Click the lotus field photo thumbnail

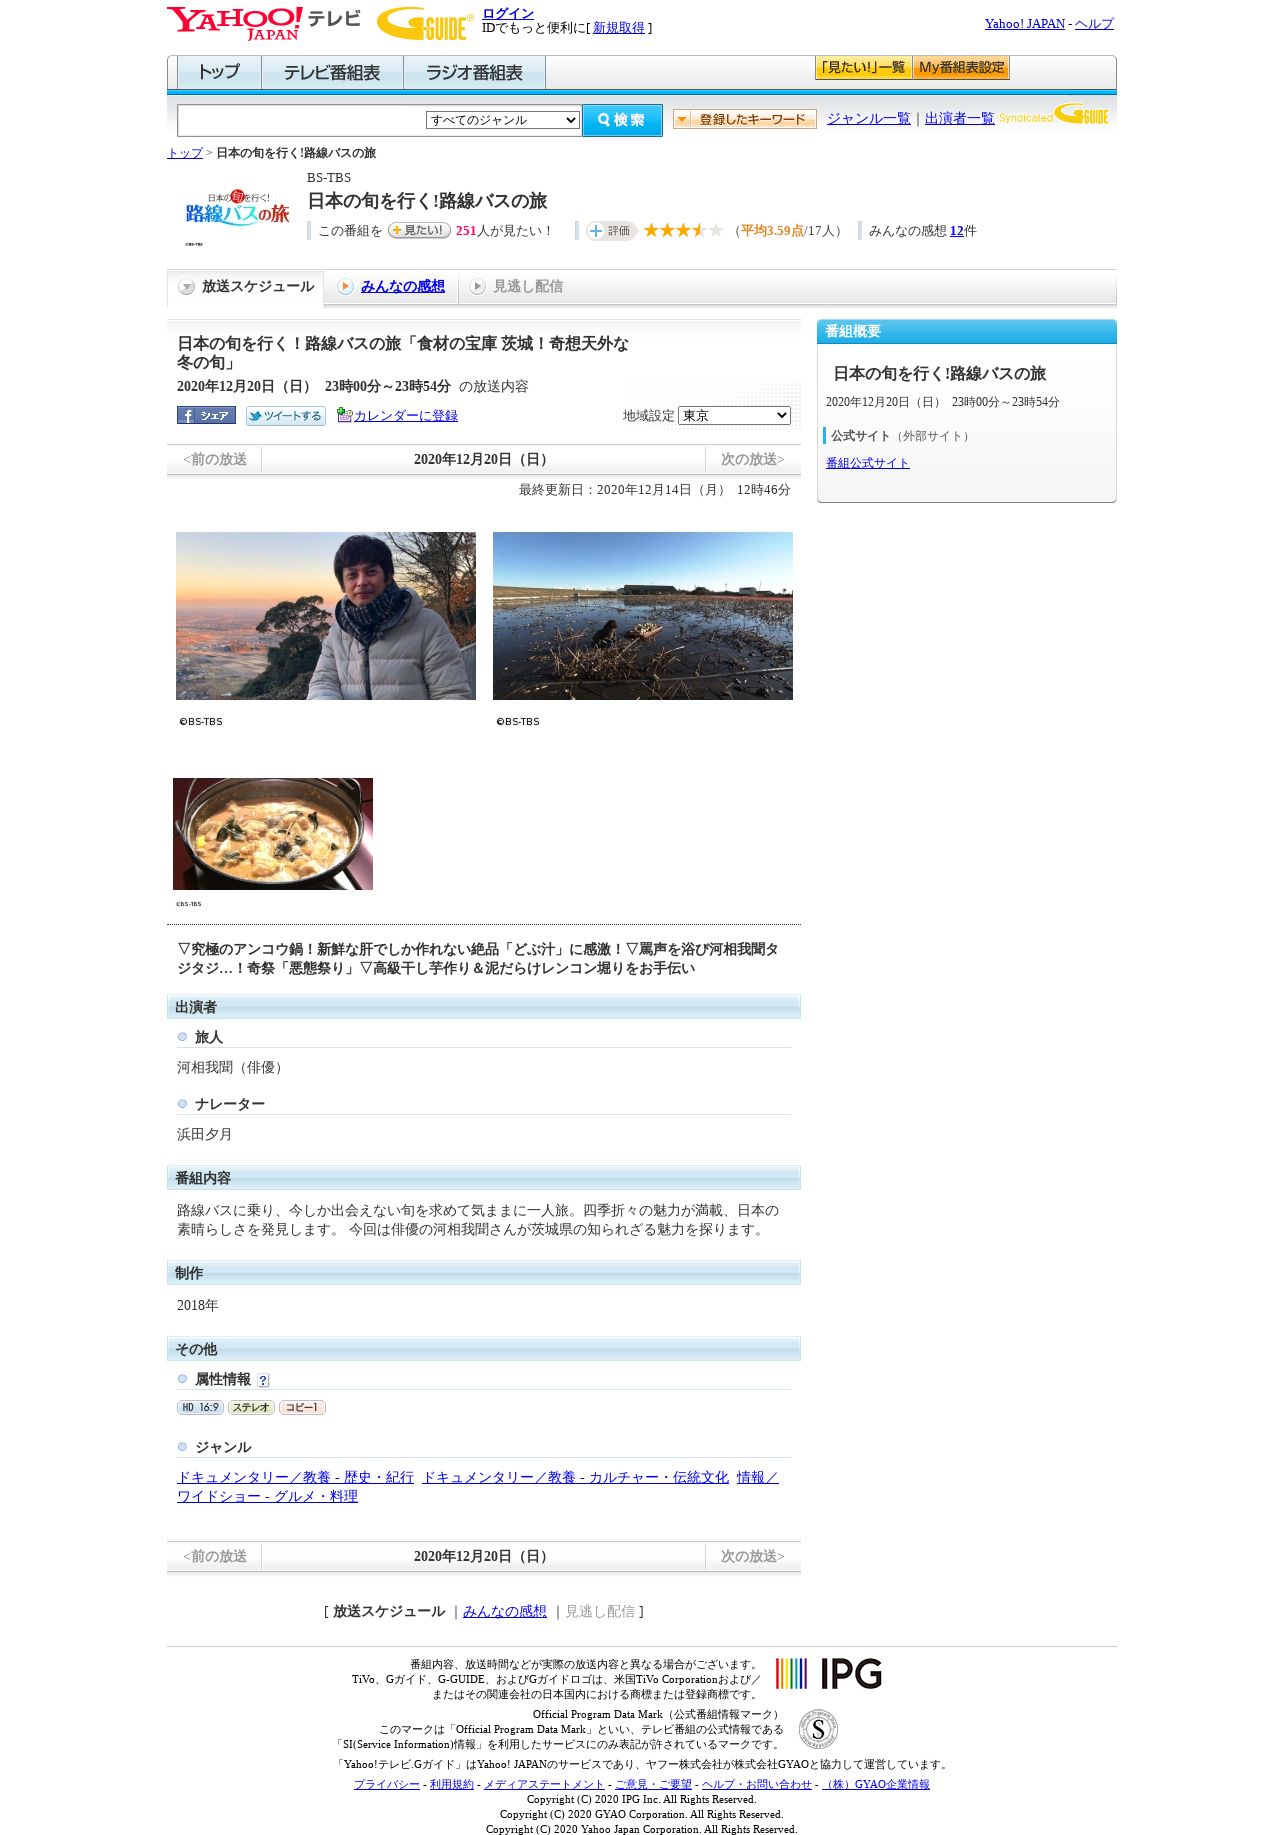[x=643, y=616]
